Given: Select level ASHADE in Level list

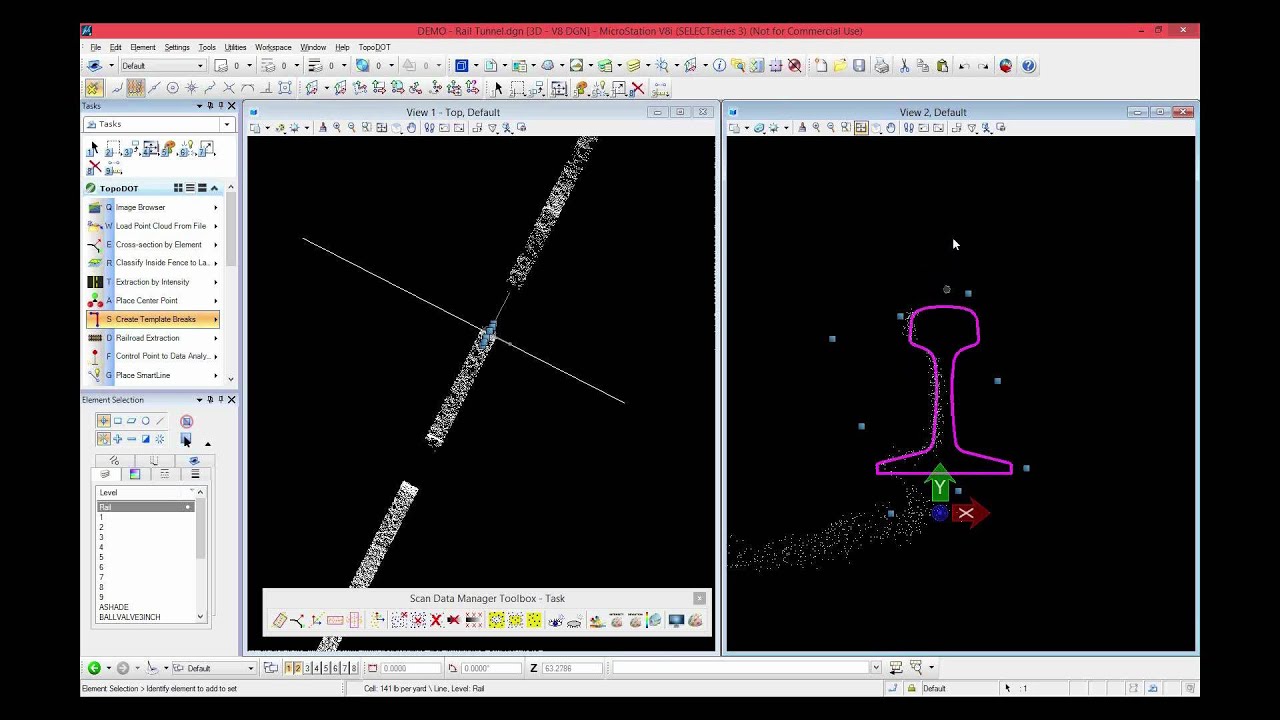Looking at the screenshot, I should 113,607.
